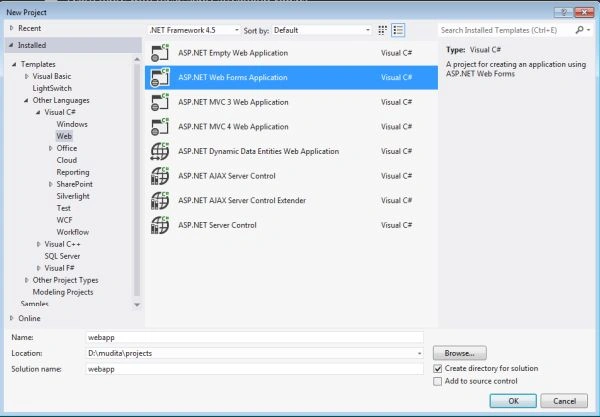The image size is (600, 417).
Task: Select ASP.NET MVC 4 Web Application text
Action: point(233,127)
